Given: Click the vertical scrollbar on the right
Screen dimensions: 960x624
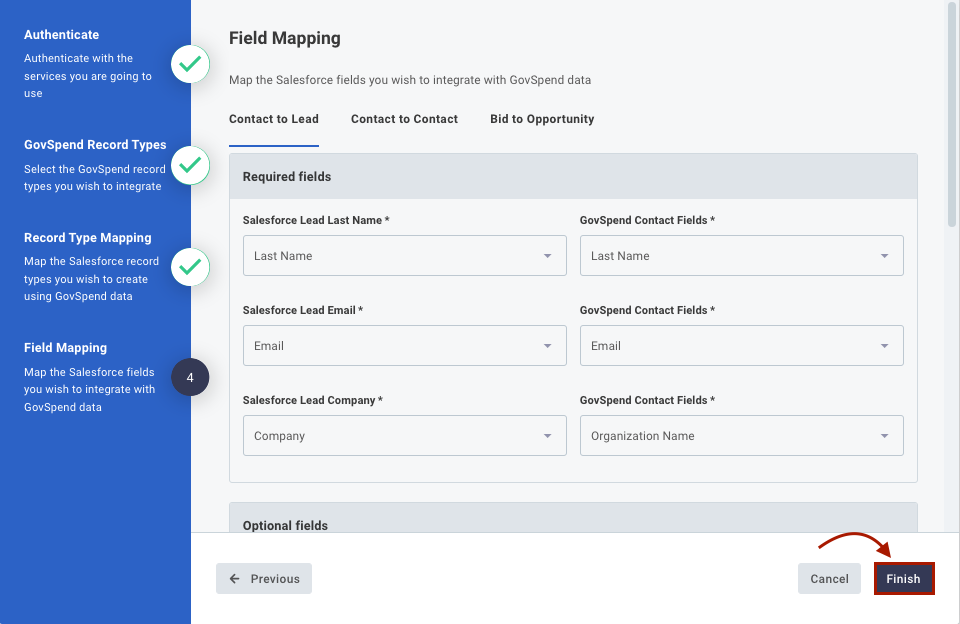Looking at the screenshot, I should [x=952, y=114].
